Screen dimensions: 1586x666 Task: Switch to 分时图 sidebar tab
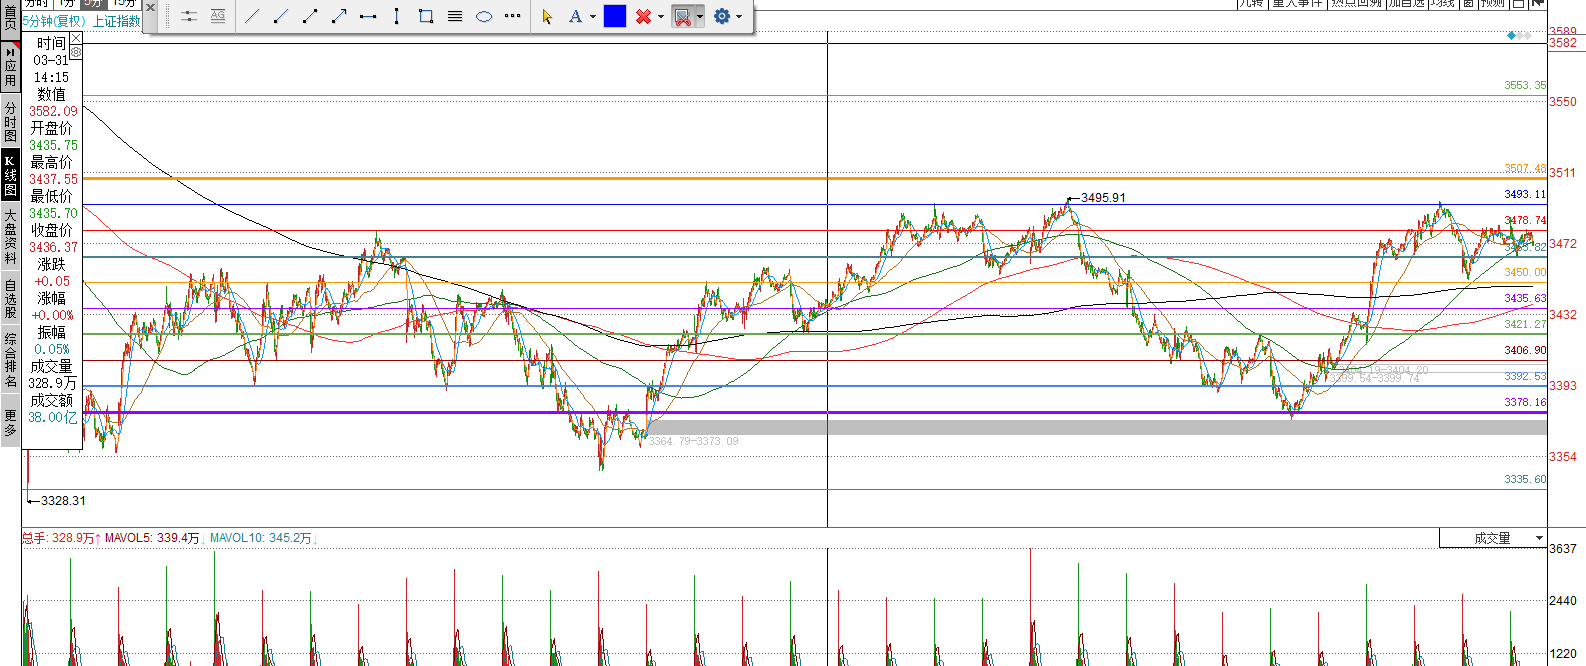coord(10,121)
